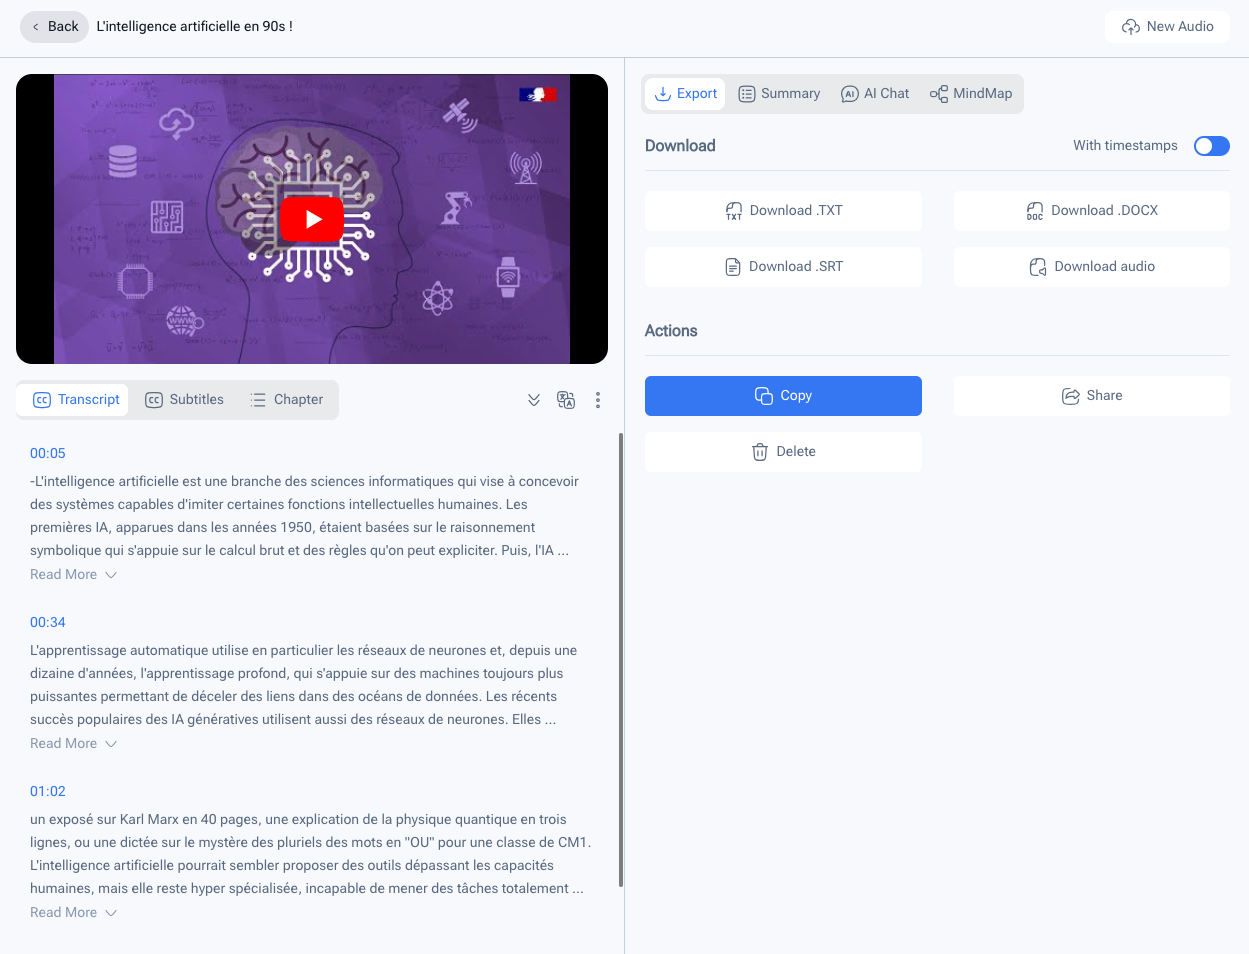Jump to the 00:34 timestamp
The image size is (1249, 954).
[x=48, y=622]
